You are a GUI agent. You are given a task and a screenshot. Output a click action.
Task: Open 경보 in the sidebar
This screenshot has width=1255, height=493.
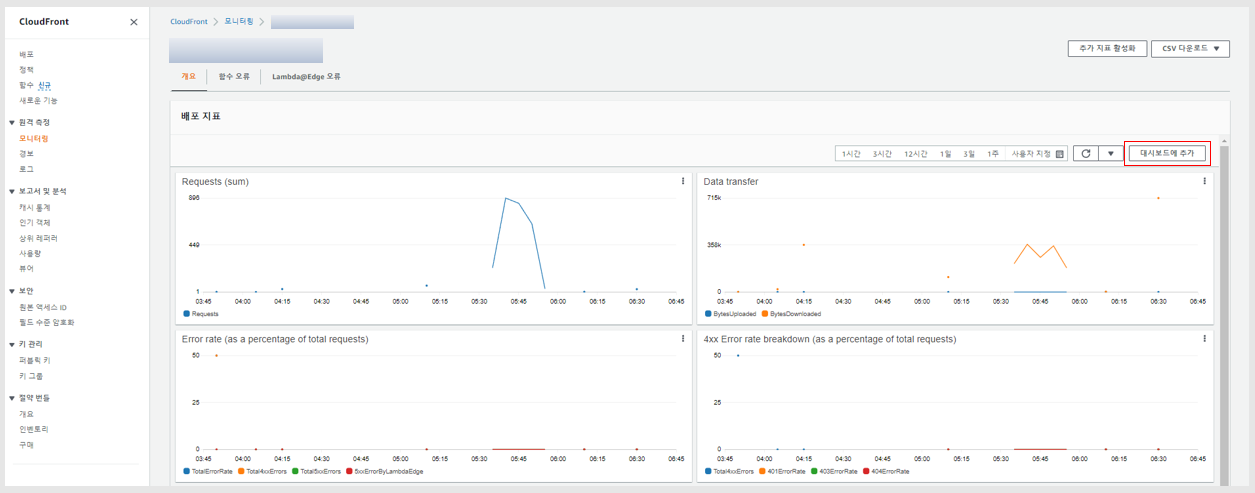[x=26, y=153]
